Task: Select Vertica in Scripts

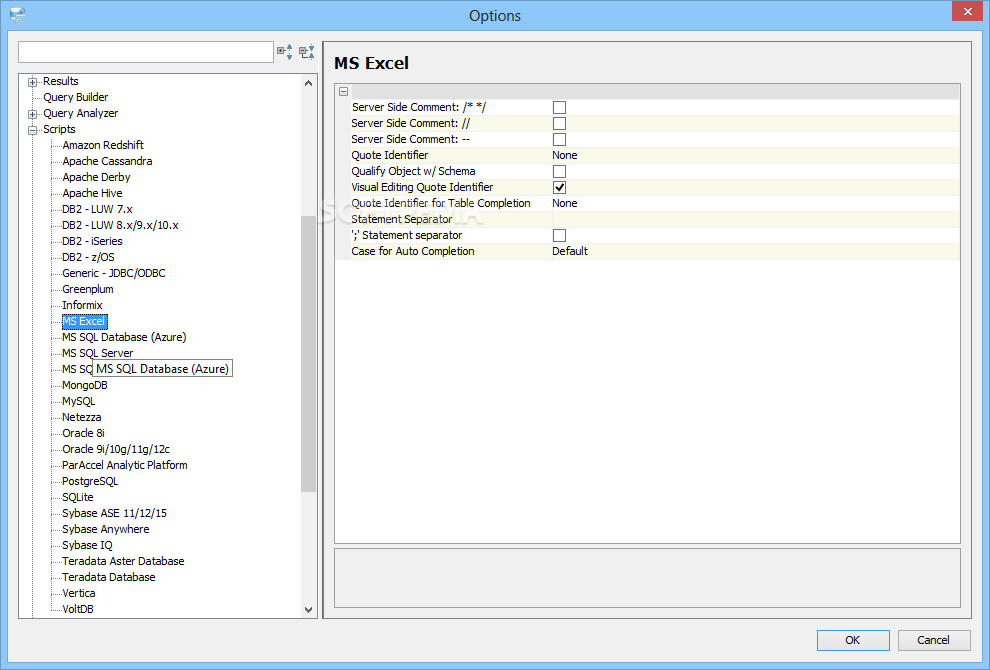Action: click(x=79, y=593)
